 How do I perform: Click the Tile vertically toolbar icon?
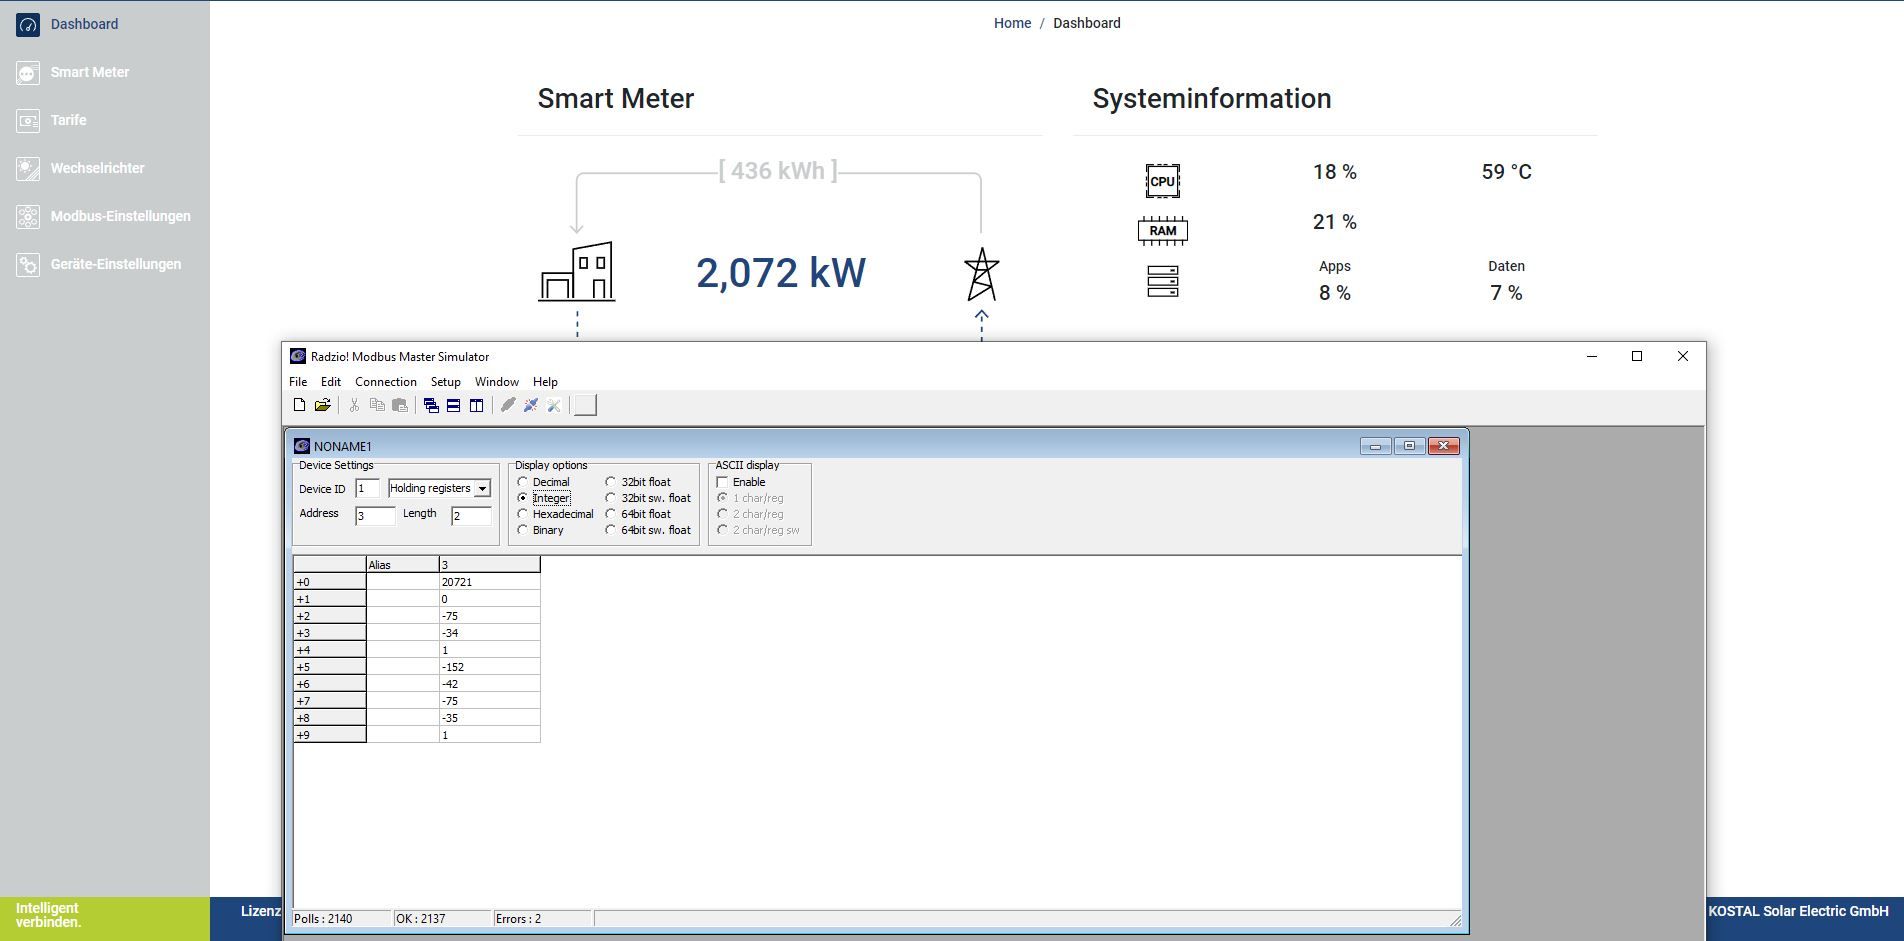477,405
